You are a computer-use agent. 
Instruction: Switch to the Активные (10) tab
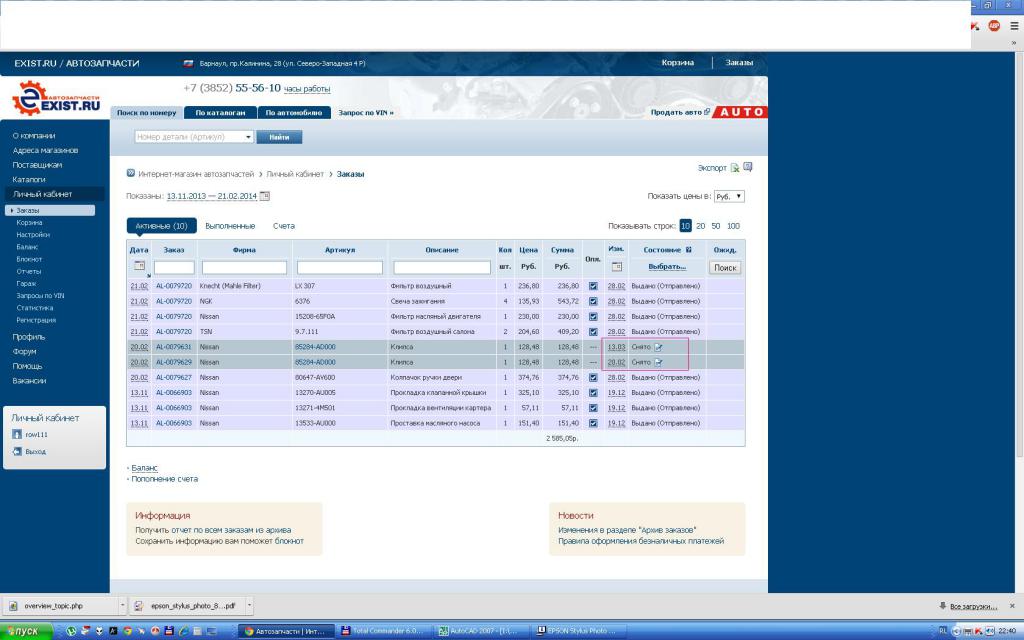(x=161, y=226)
